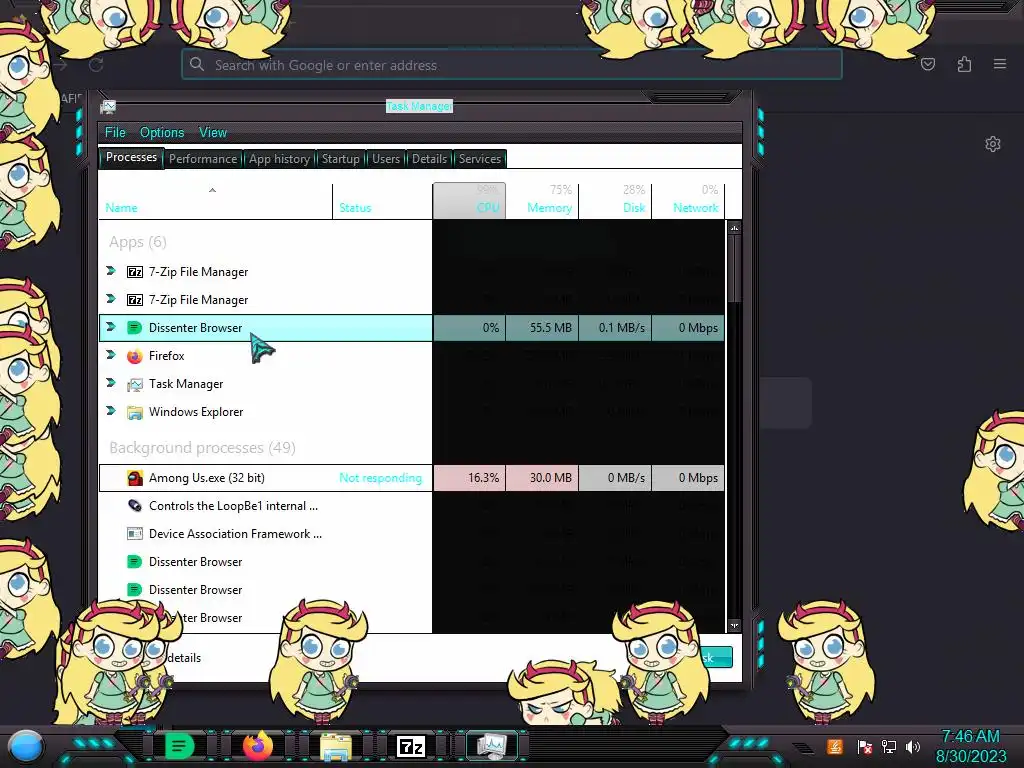Viewport: 1024px width, 768px height.
Task: Click the process list scrollbar up arrow
Action: 734,229
